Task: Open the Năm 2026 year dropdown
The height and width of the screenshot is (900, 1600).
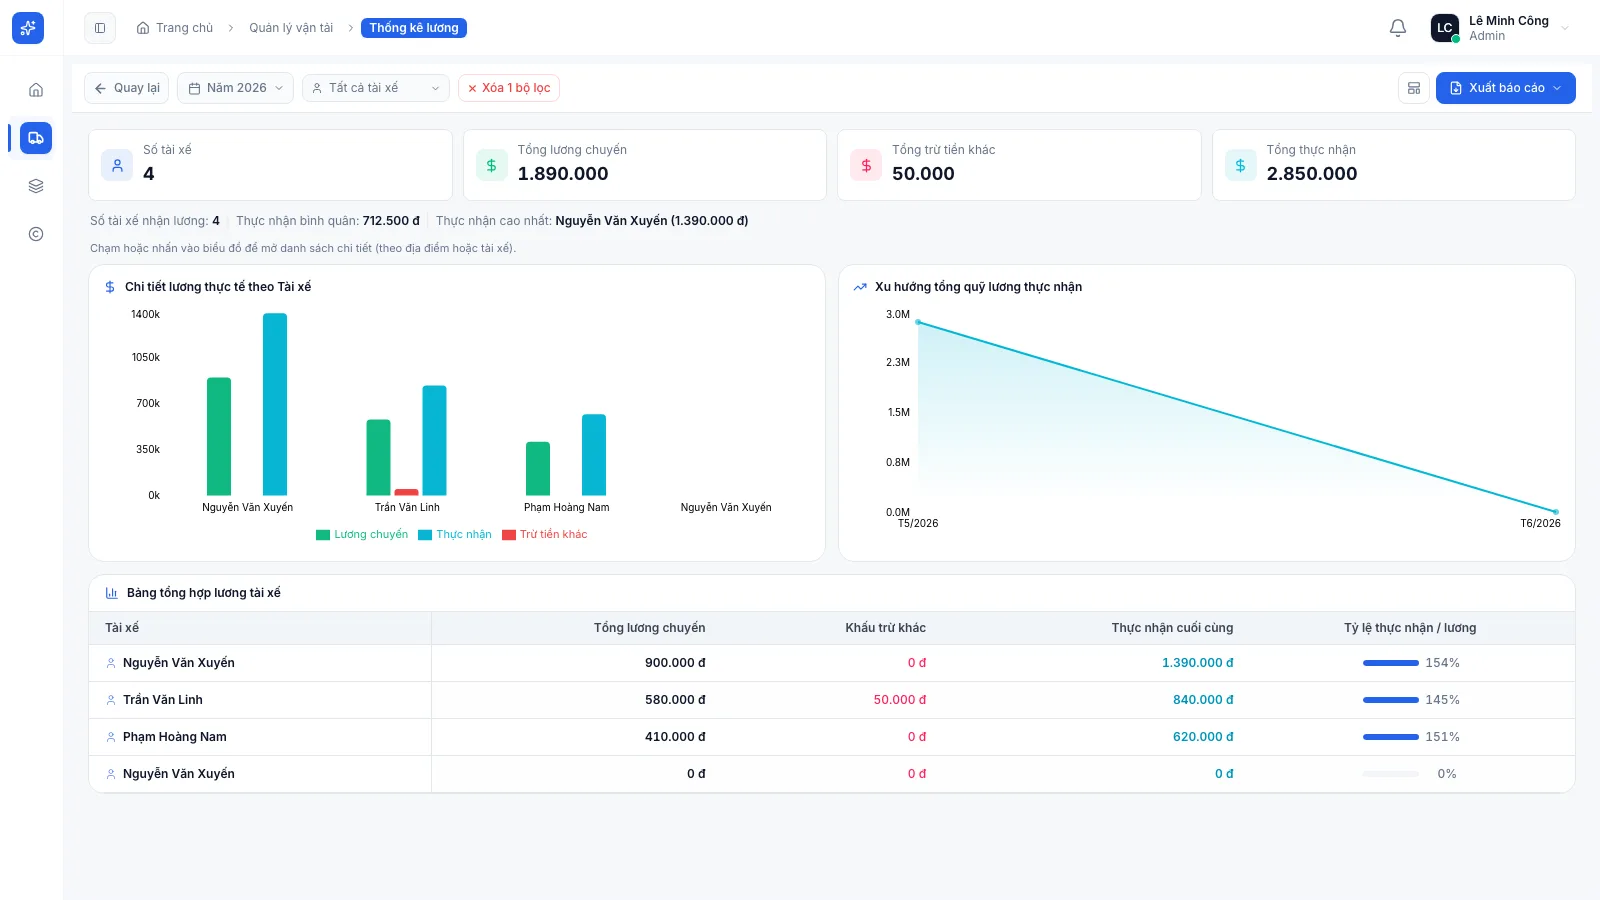Action: 236,88
